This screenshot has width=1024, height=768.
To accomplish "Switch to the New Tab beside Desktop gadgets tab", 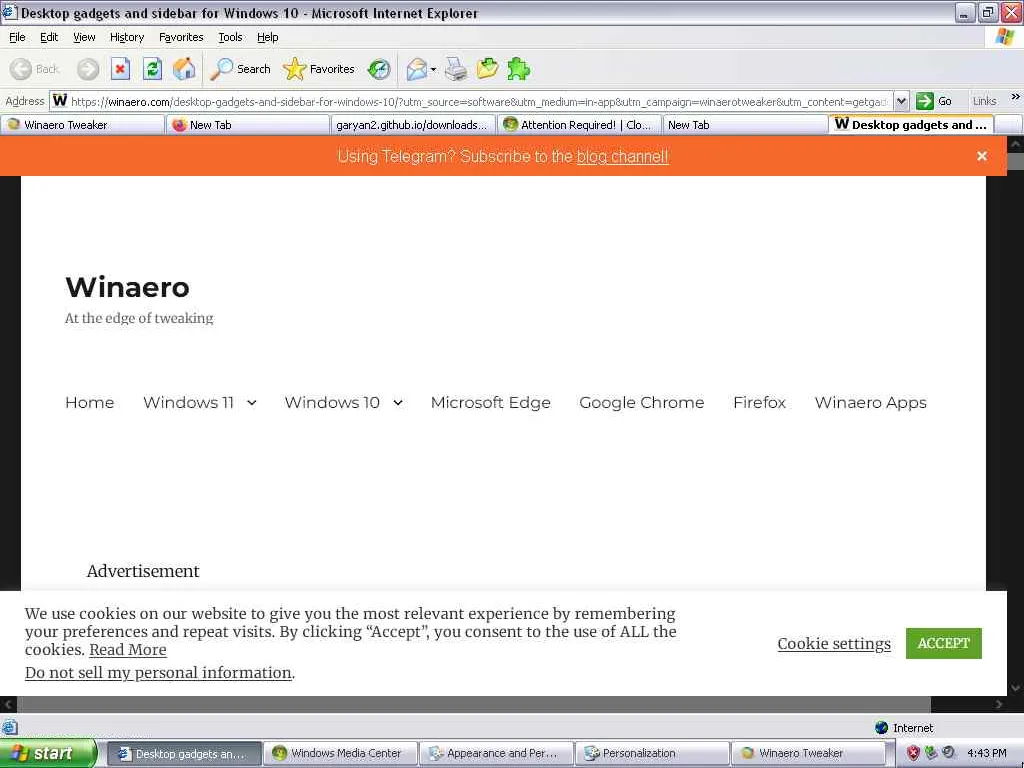I will point(744,125).
